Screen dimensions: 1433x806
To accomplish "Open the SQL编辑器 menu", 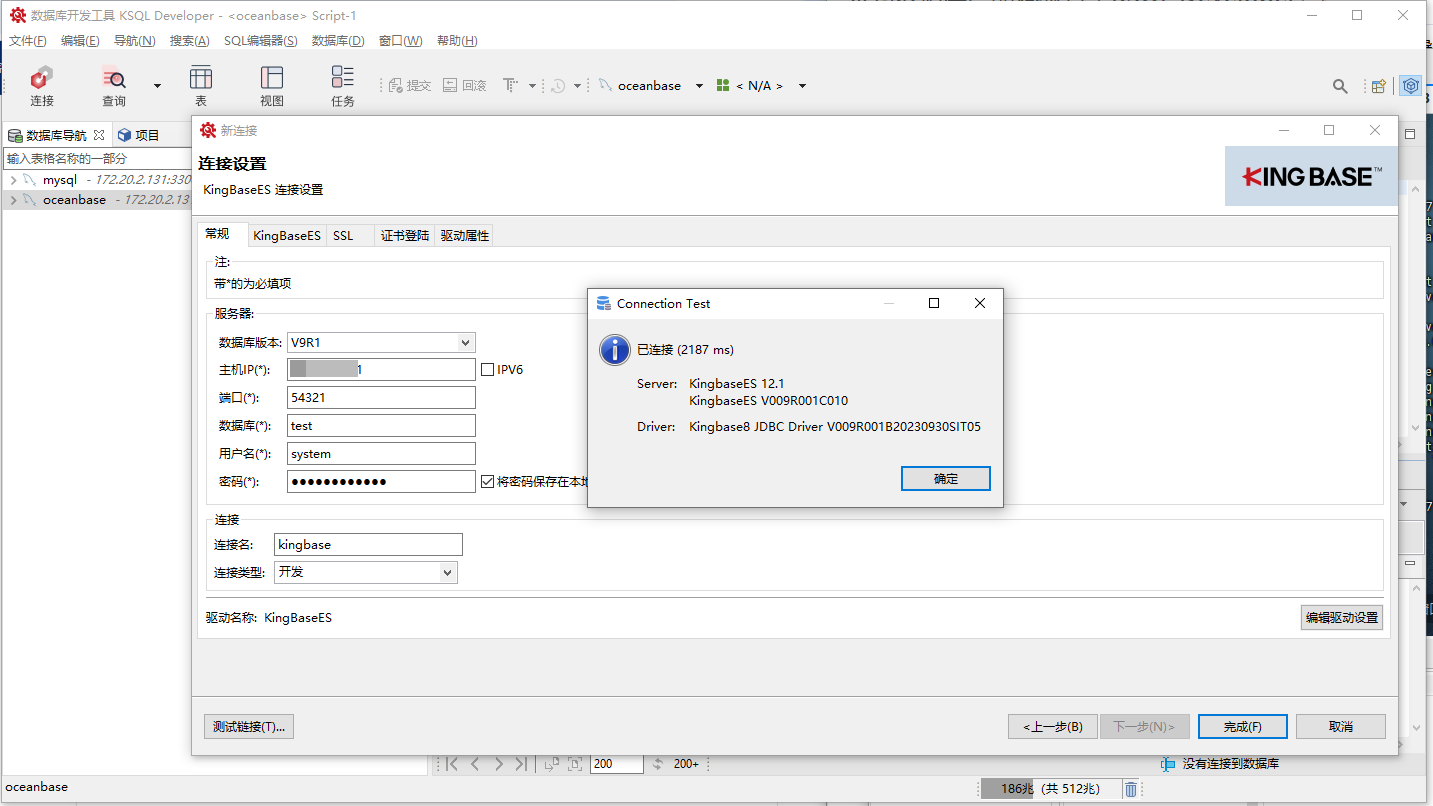I will 260,41.
